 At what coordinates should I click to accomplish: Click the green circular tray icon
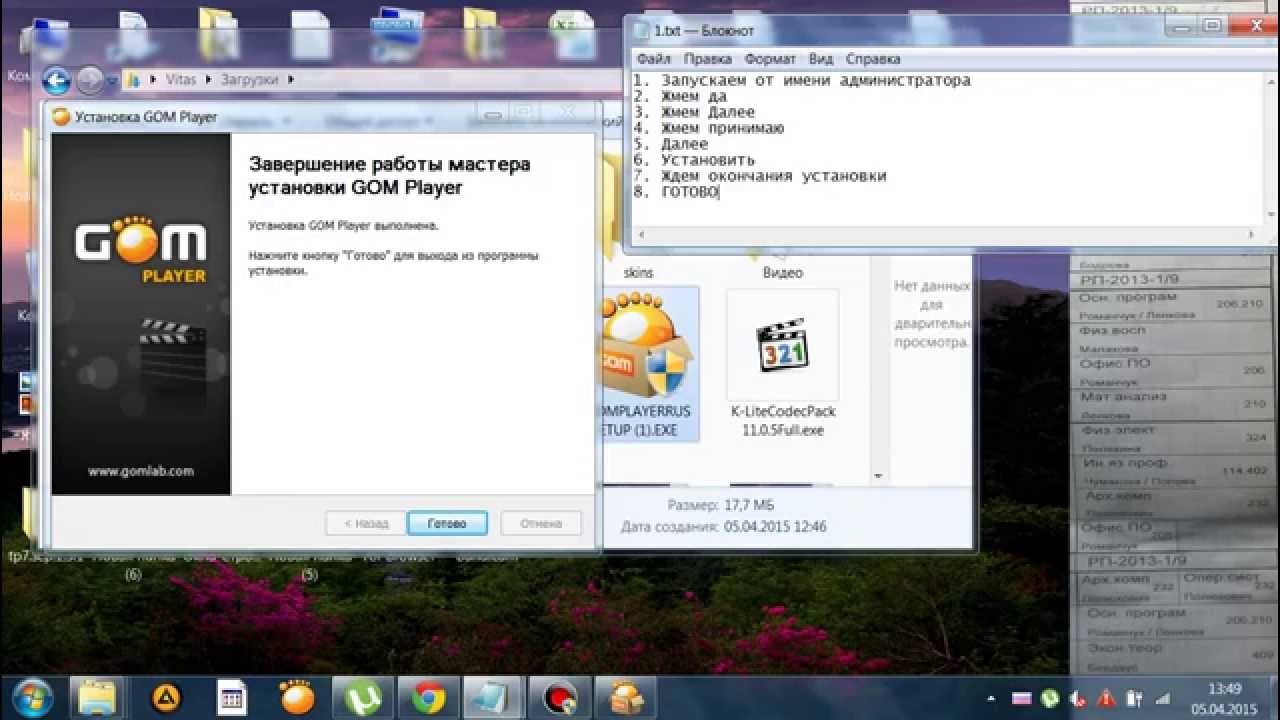1050,698
